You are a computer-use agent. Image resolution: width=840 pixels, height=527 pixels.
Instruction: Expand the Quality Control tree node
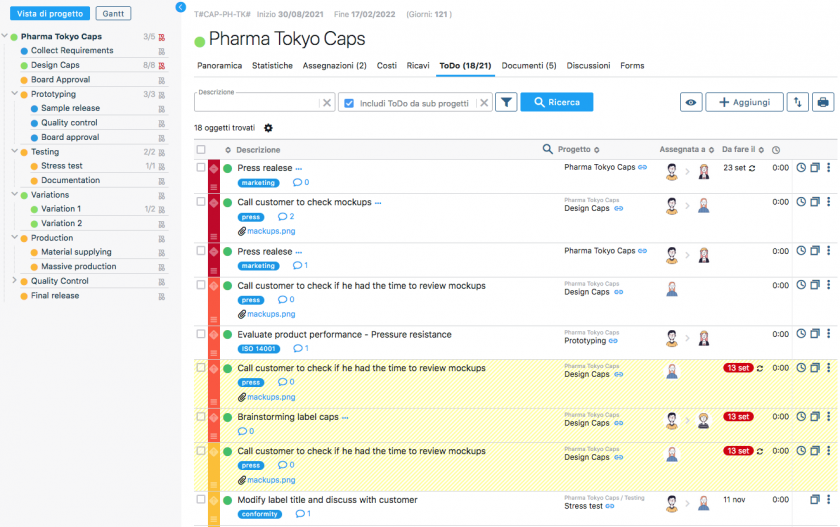[x=14, y=281]
